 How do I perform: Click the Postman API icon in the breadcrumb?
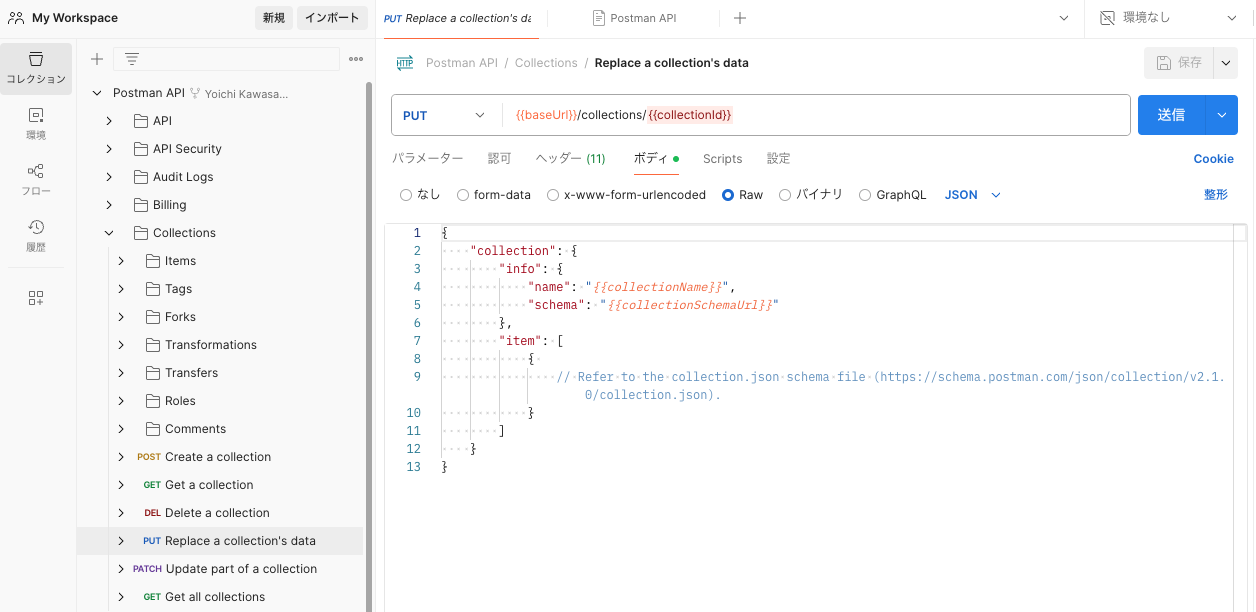tap(404, 62)
